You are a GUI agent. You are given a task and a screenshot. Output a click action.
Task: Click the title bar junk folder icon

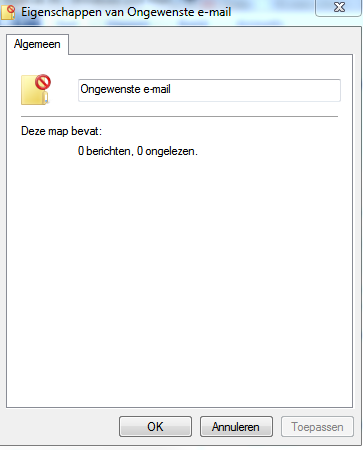click(x=8, y=12)
